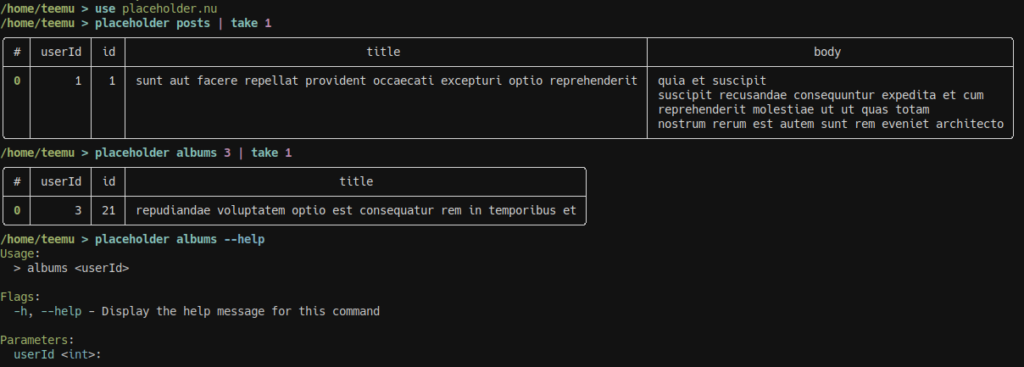Select the post title starting 'sunt aut facere'

pyautogui.click(x=386, y=81)
